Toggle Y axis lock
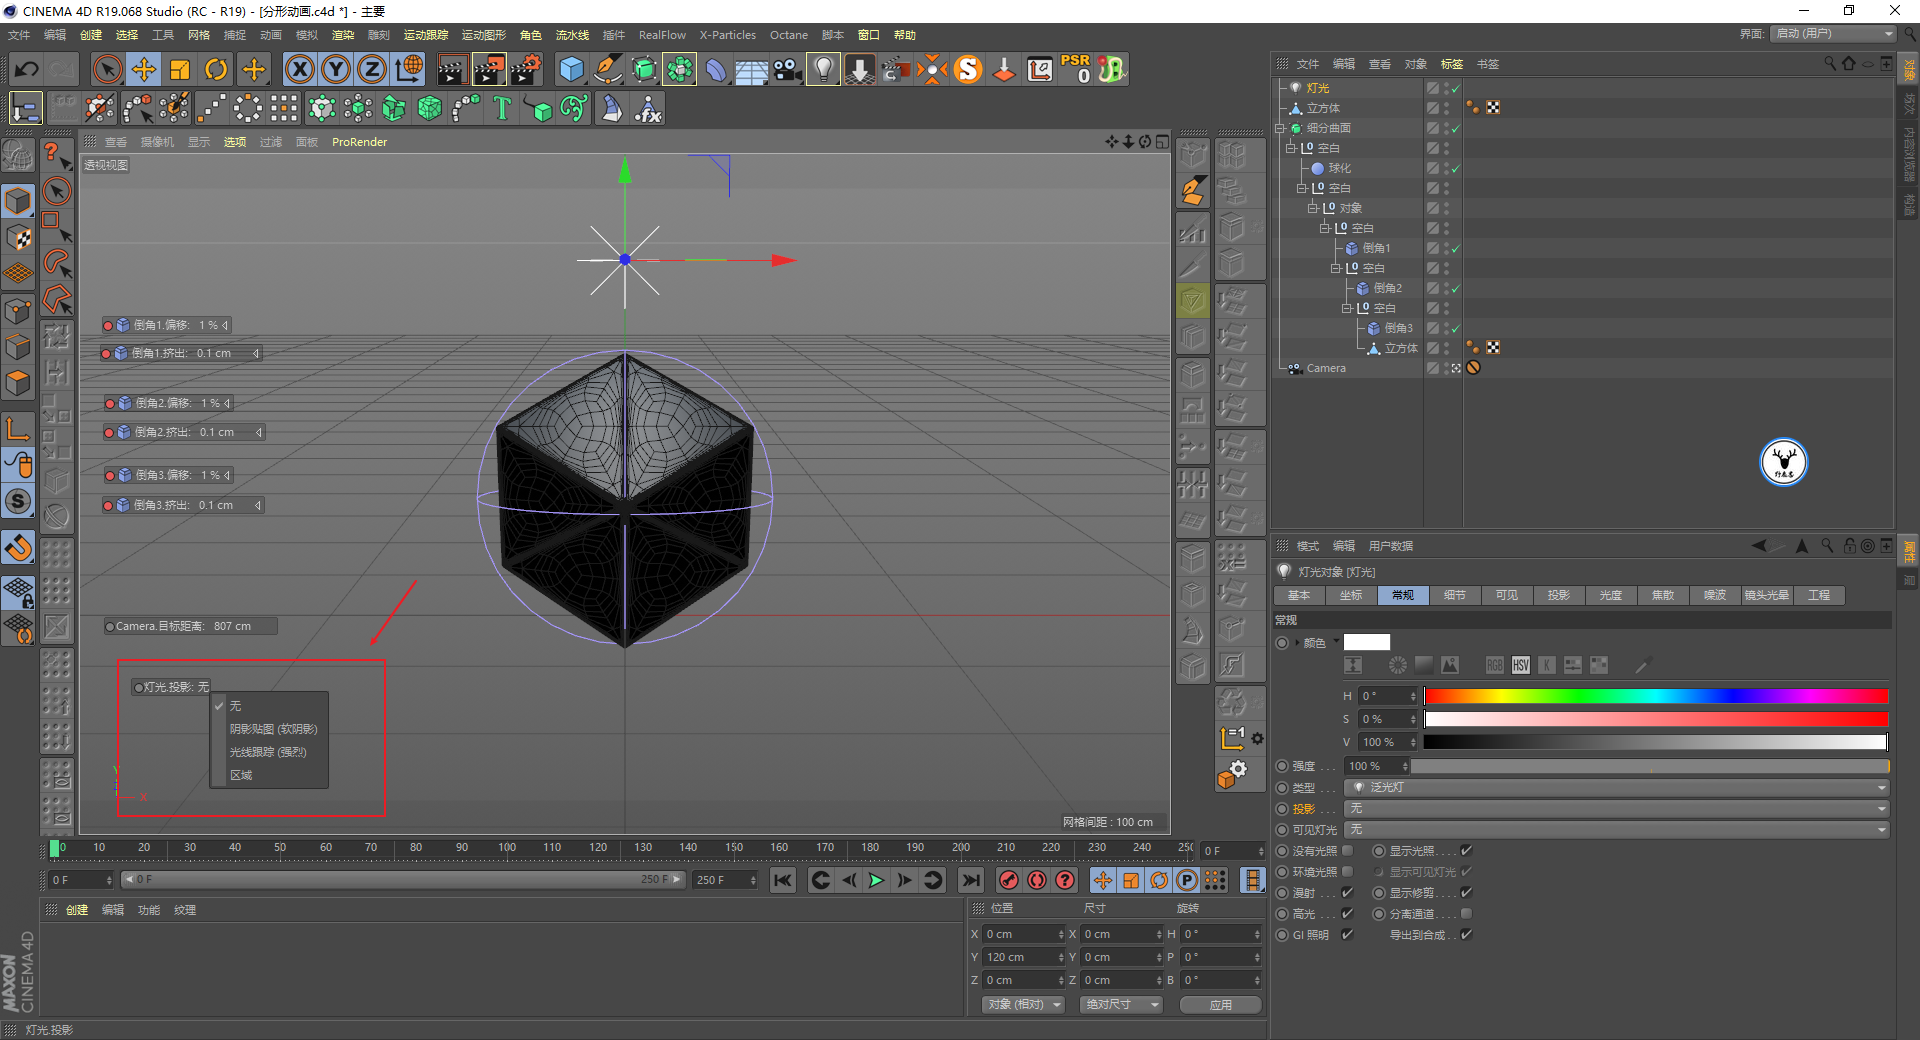 tap(336, 69)
